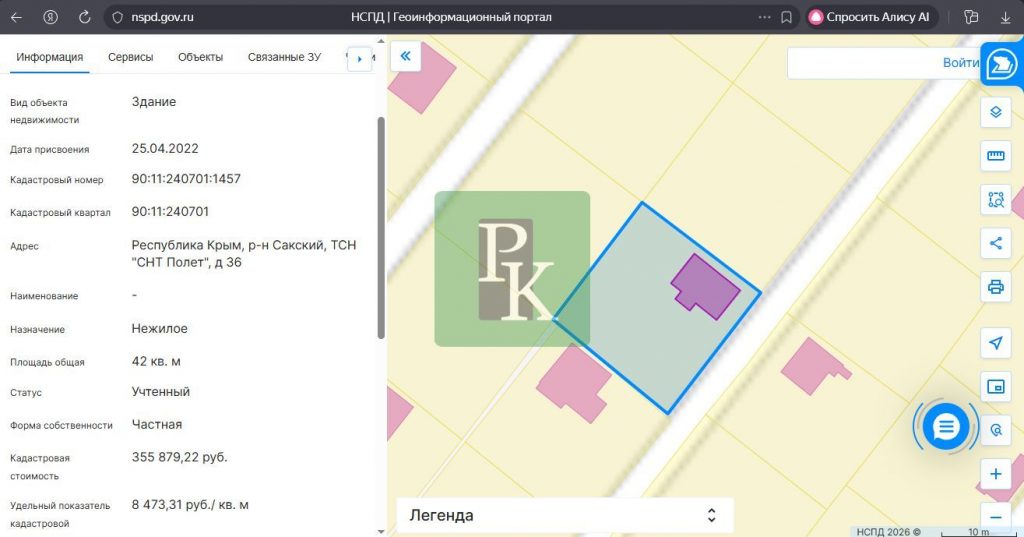The height and width of the screenshot is (537, 1024).
Task: Select the ruler measurement tool
Action: click(995, 156)
